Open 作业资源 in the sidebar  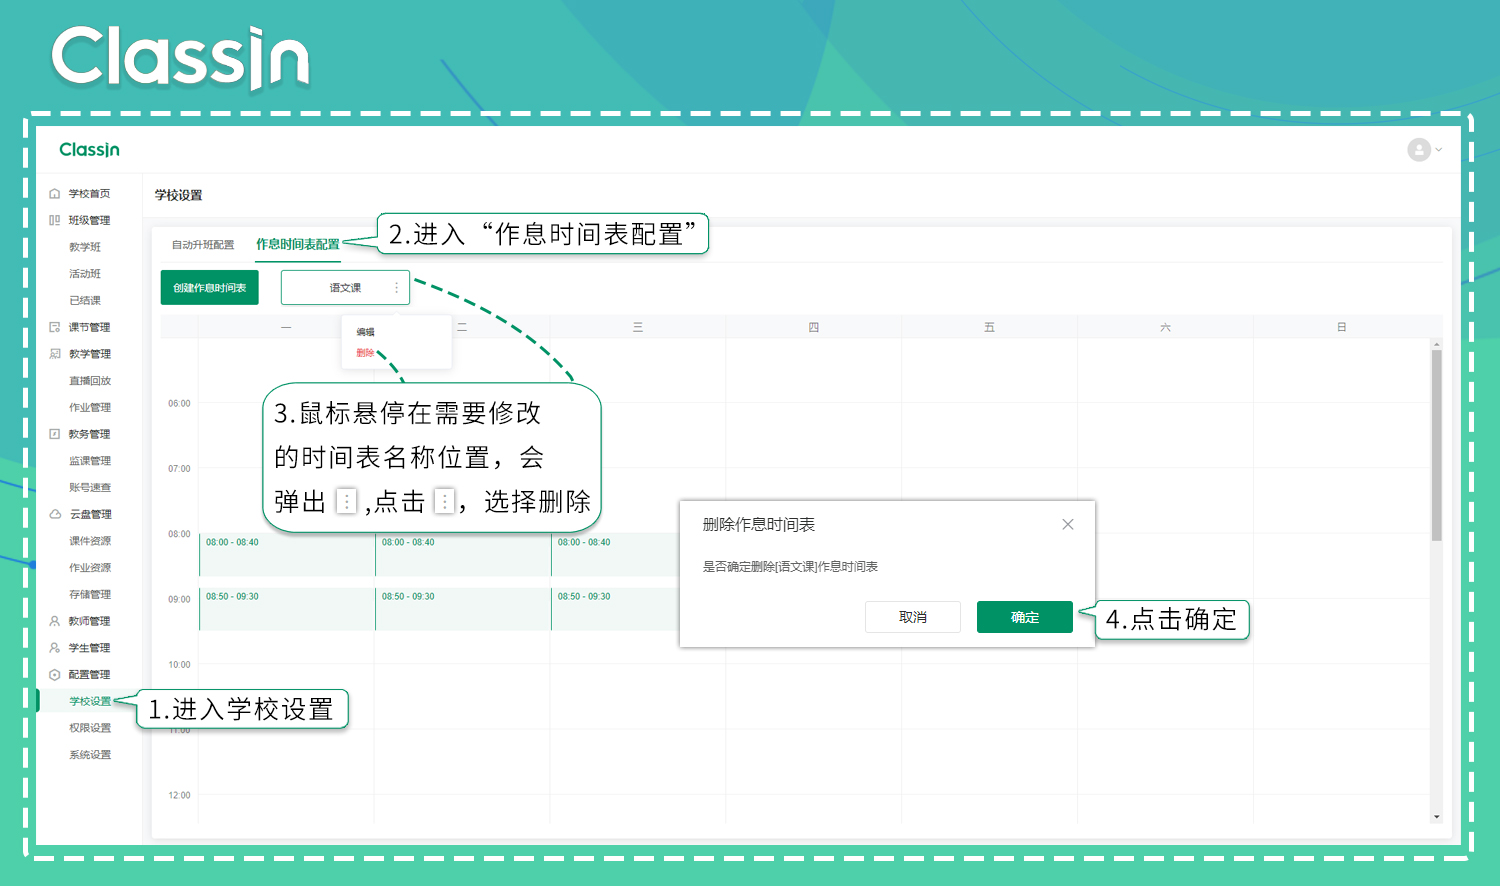tap(90, 568)
